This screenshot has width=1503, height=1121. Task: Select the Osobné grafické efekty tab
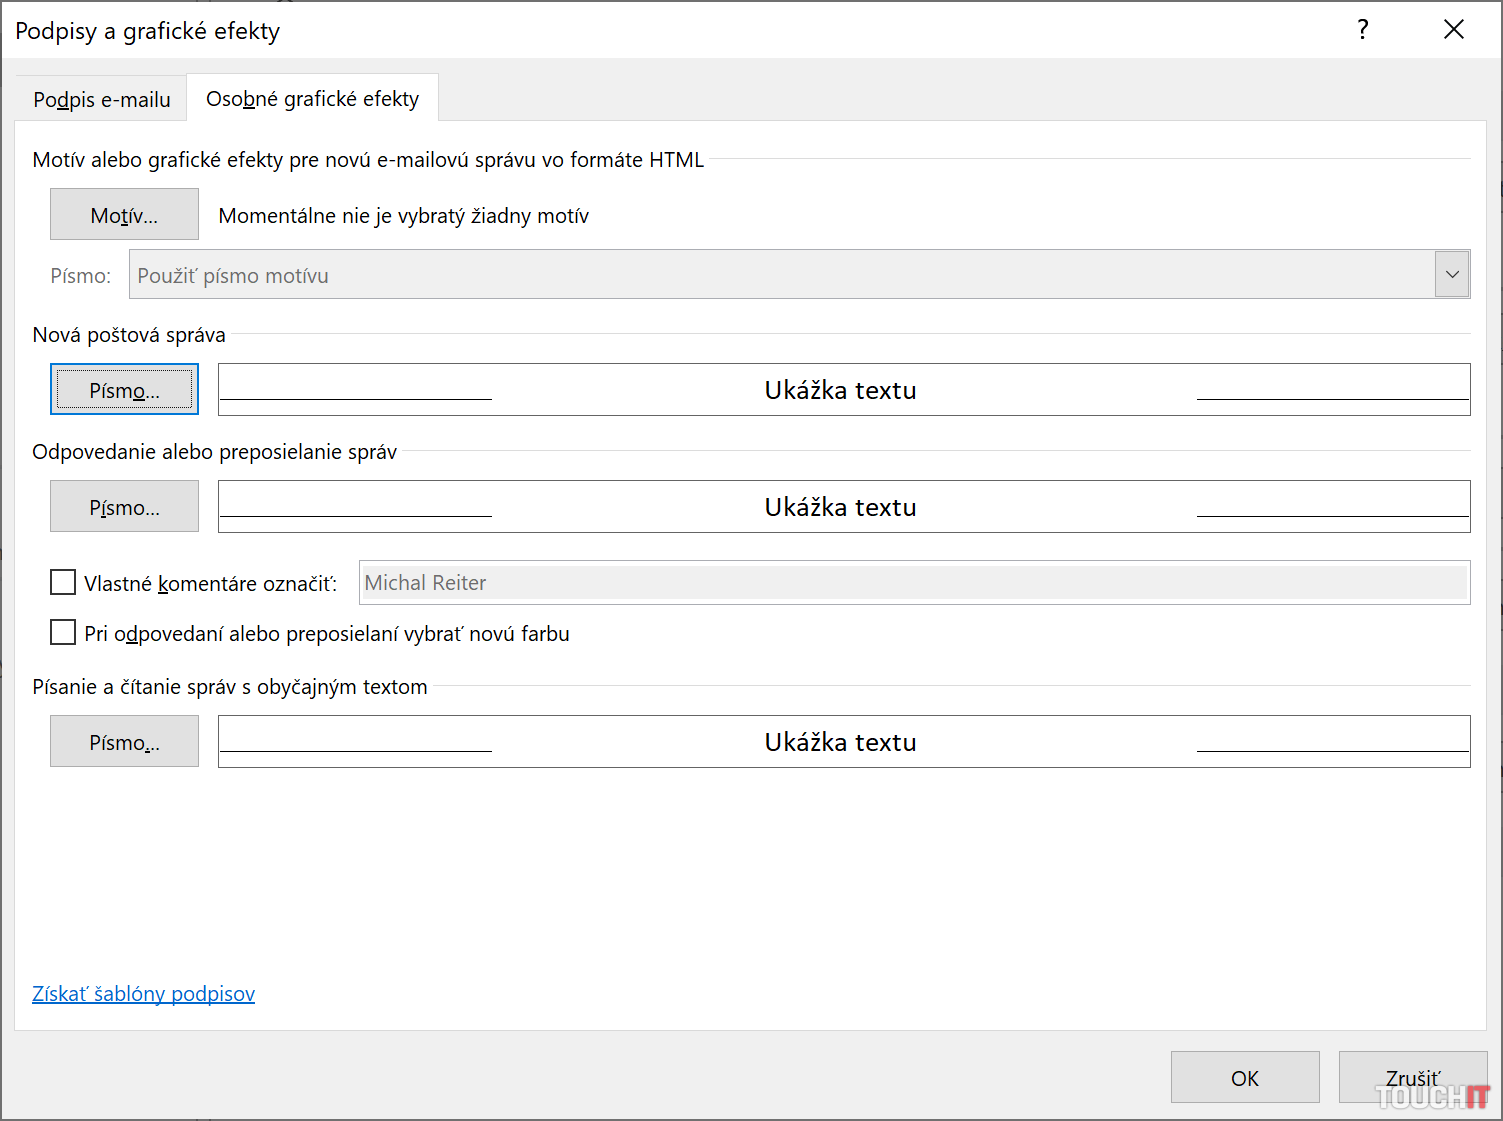(312, 99)
